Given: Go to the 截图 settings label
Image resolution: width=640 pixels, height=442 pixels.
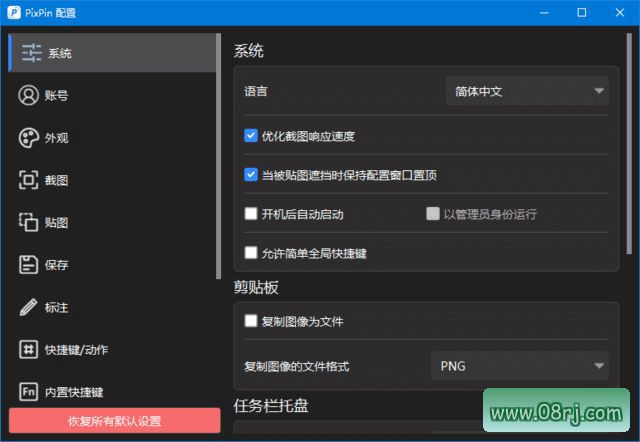Looking at the screenshot, I should click(56, 180).
